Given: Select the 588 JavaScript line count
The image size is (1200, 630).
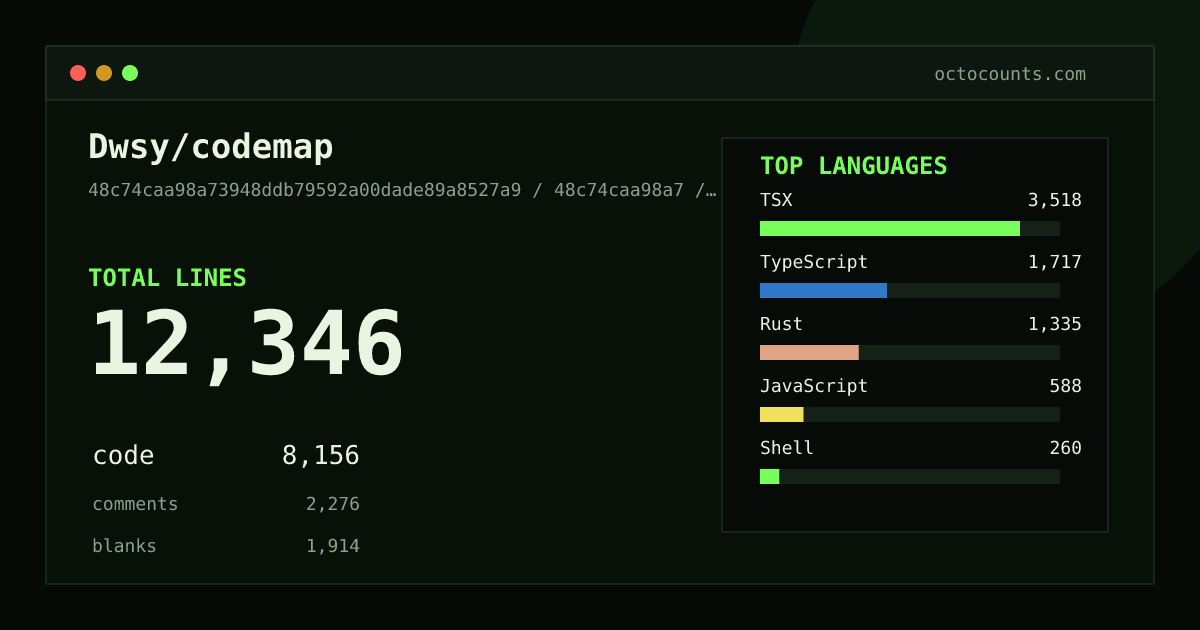Looking at the screenshot, I should pyautogui.click(x=1065, y=386).
